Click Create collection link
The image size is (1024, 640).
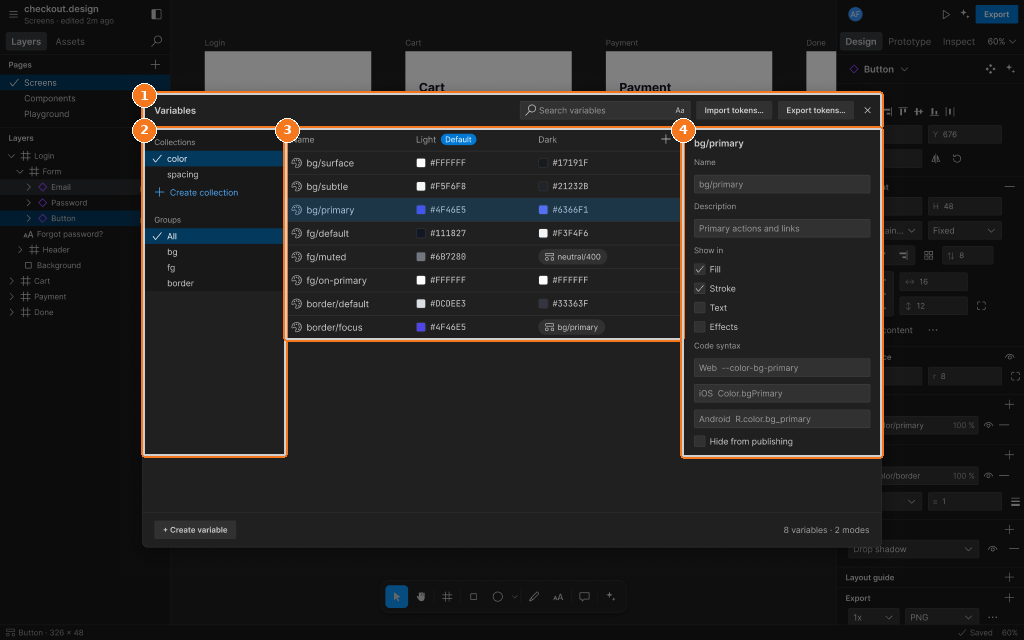tap(197, 193)
